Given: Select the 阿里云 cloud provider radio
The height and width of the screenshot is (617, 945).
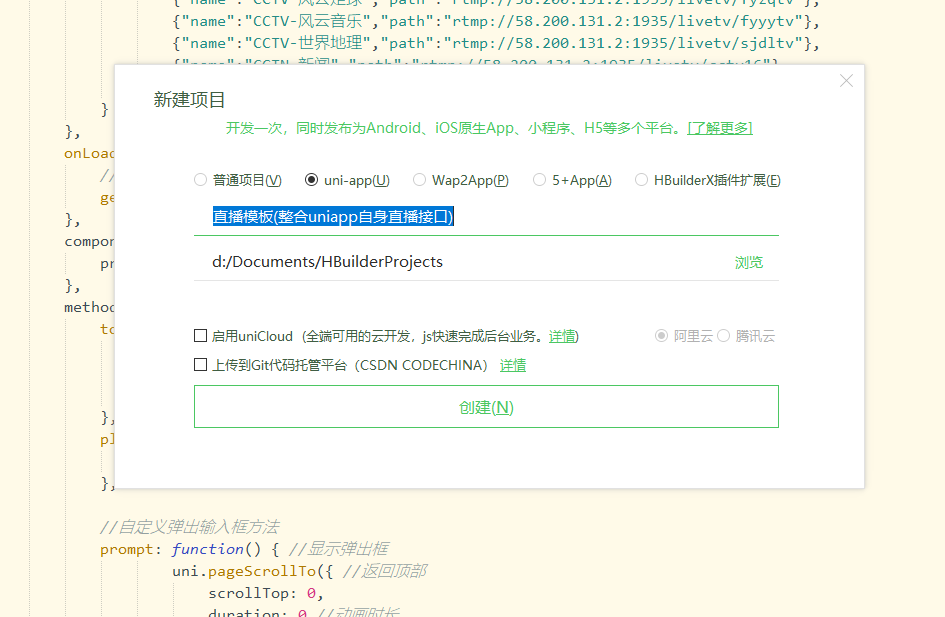Looking at the screenshot, I should (661, 336).
